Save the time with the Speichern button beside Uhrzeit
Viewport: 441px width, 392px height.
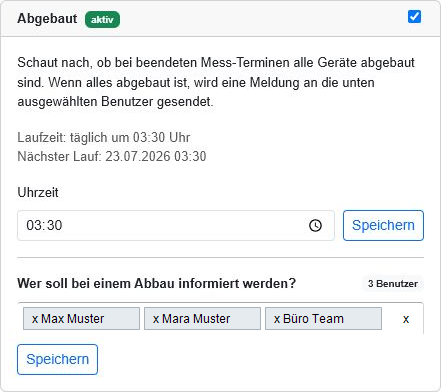click(x=383, y=225)
